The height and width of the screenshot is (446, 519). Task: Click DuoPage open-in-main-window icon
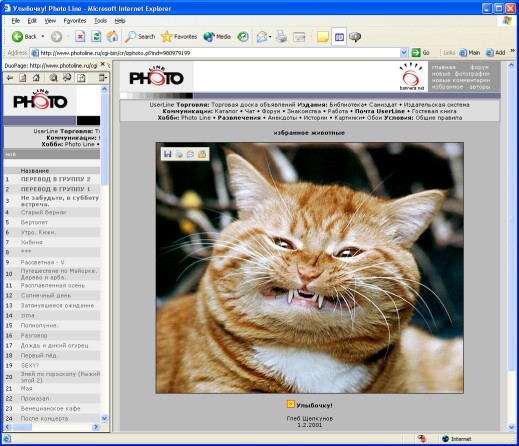(81, 78)
